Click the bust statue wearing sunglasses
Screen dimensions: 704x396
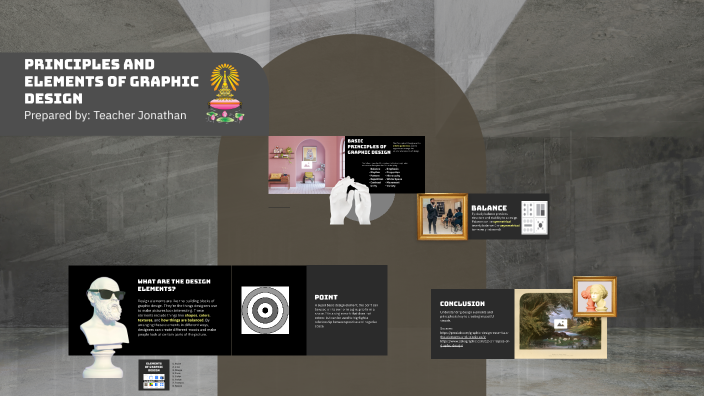tap(105, 326)
